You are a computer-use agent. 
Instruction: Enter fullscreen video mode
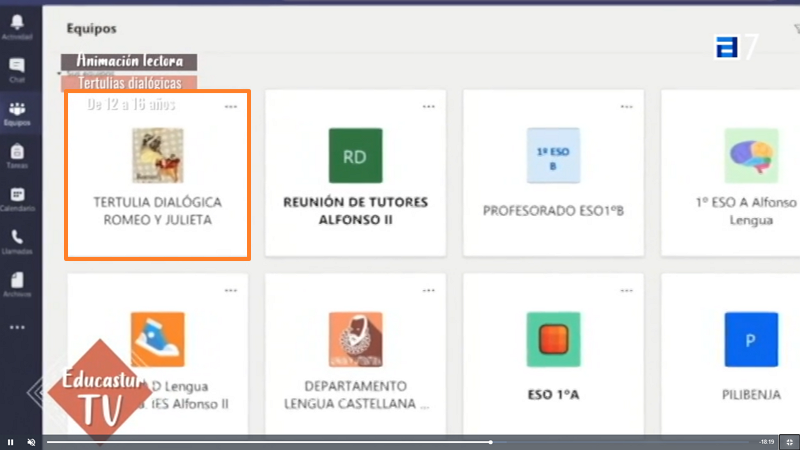(789, 442)
